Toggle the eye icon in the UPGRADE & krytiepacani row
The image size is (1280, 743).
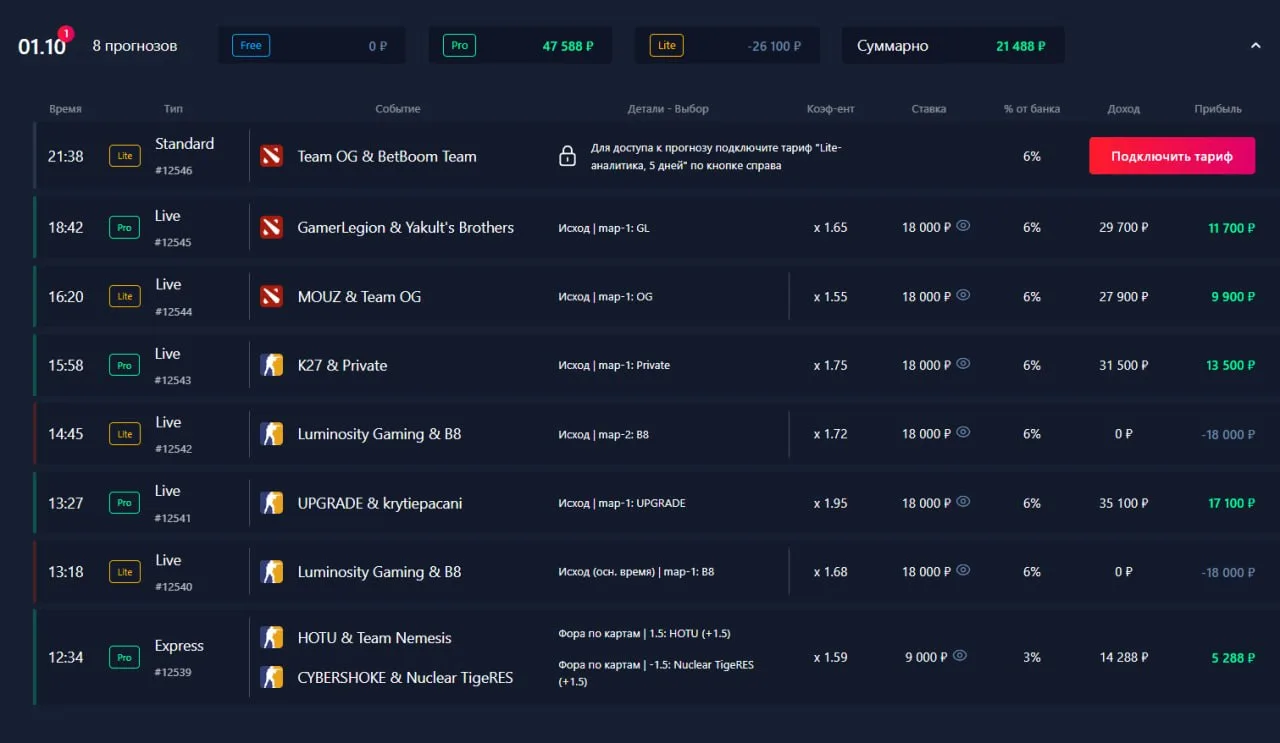pyautogui.click(x=963, y=502)
